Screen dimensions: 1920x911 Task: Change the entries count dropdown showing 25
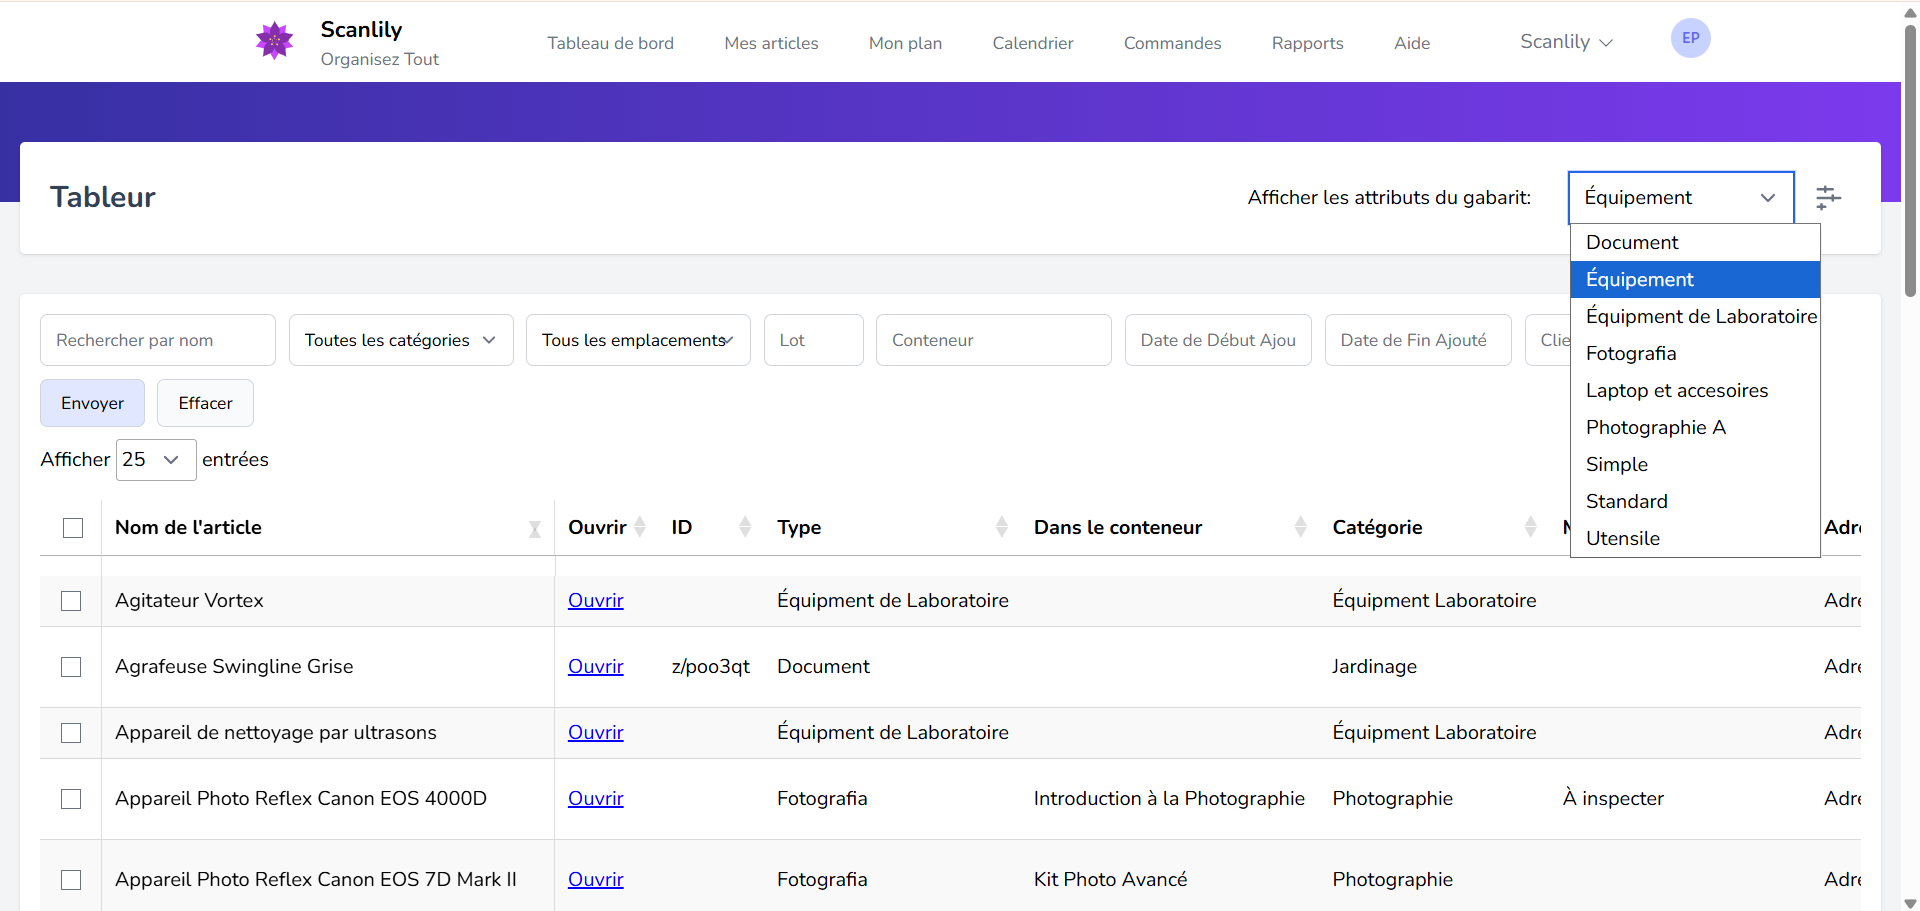coord(156,460)
